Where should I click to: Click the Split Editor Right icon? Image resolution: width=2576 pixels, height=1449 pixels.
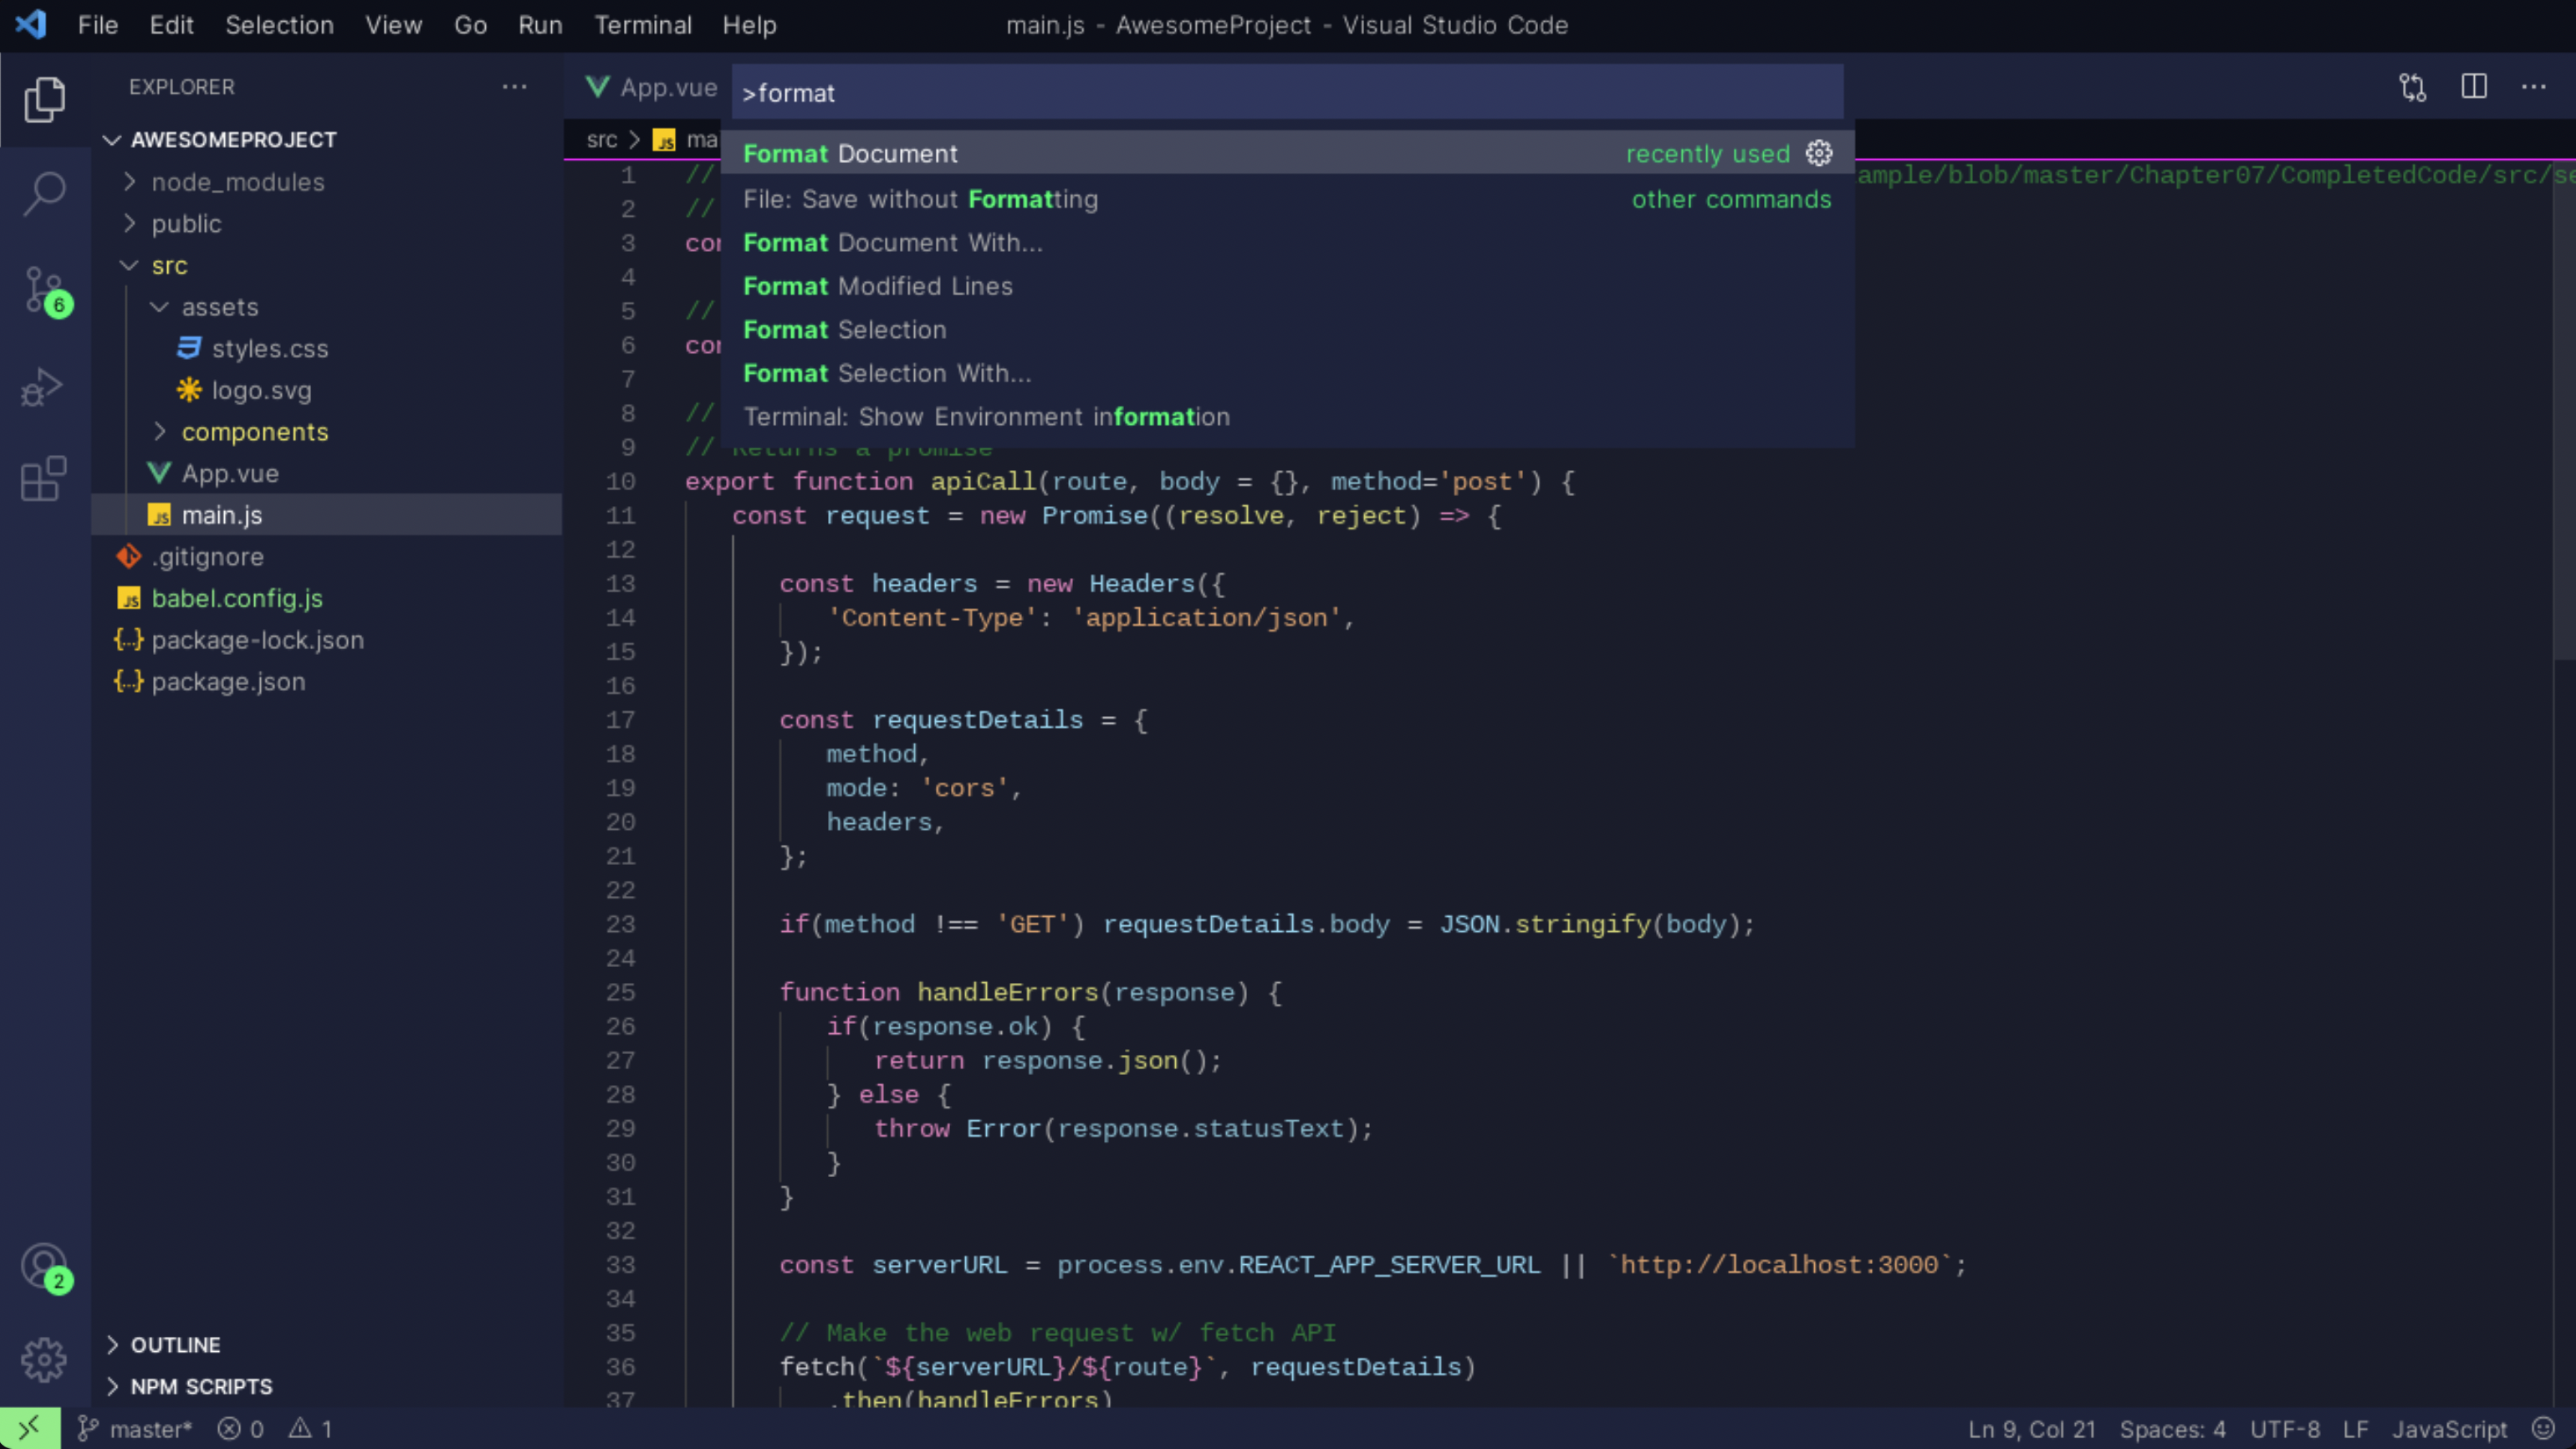coord(2474,87)
